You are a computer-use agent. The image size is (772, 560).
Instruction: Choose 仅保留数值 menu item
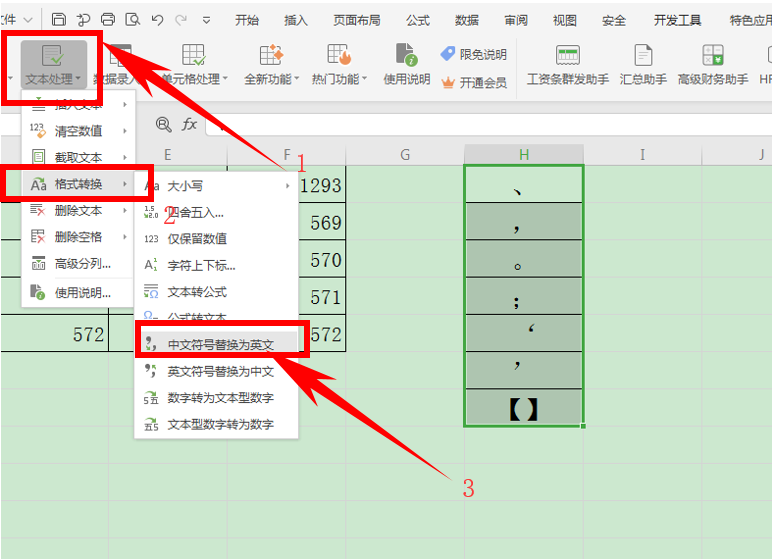pyautogui.click(x=217, y=239)
